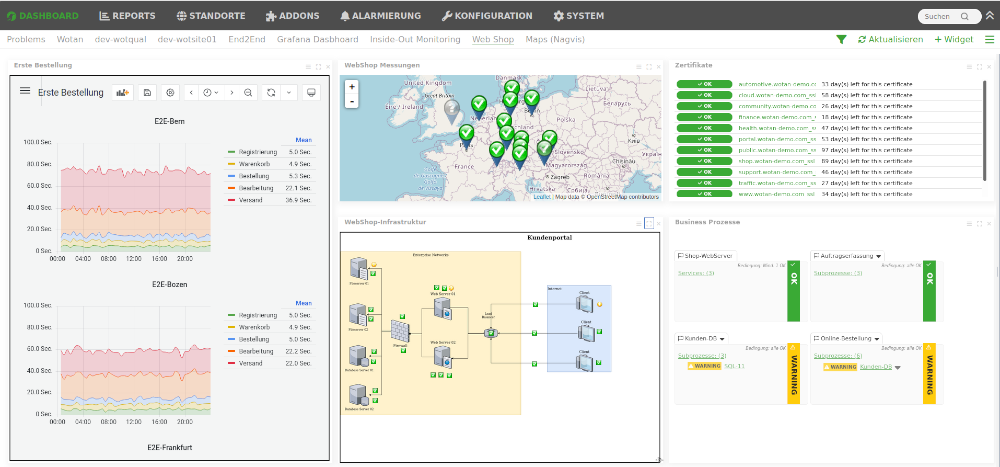Click the green filter funnel icon
Viewport: 1000px width, 467px height.
[841, 40]
